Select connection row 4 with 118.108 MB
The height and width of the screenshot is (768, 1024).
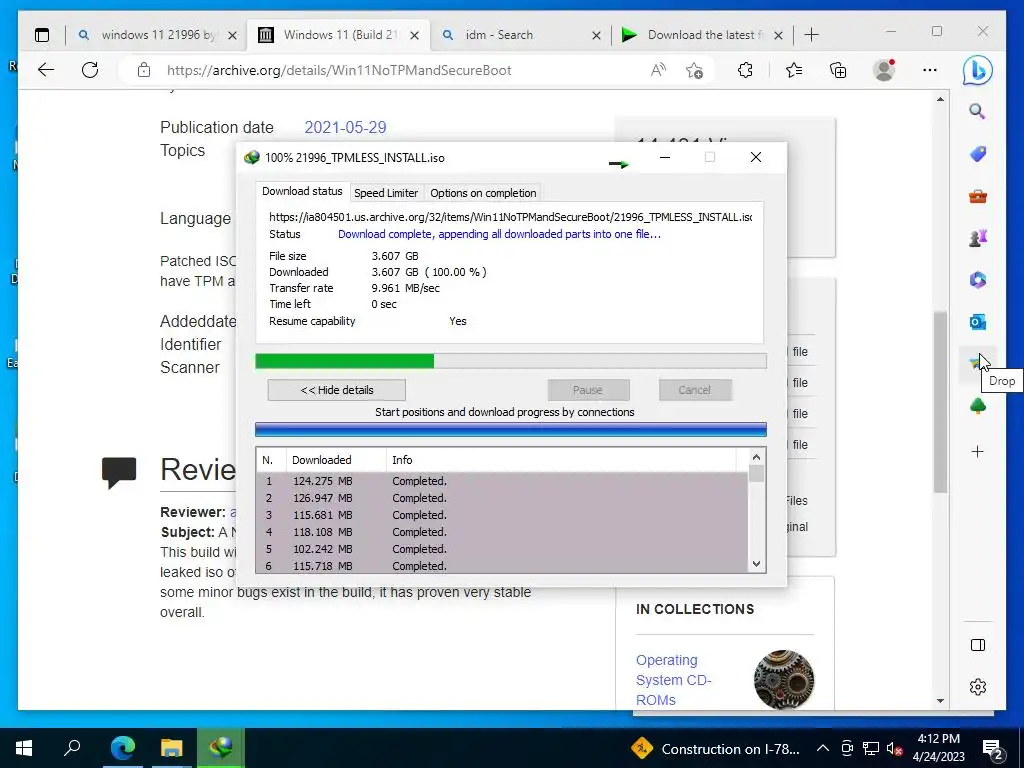(x=502, y=532)
